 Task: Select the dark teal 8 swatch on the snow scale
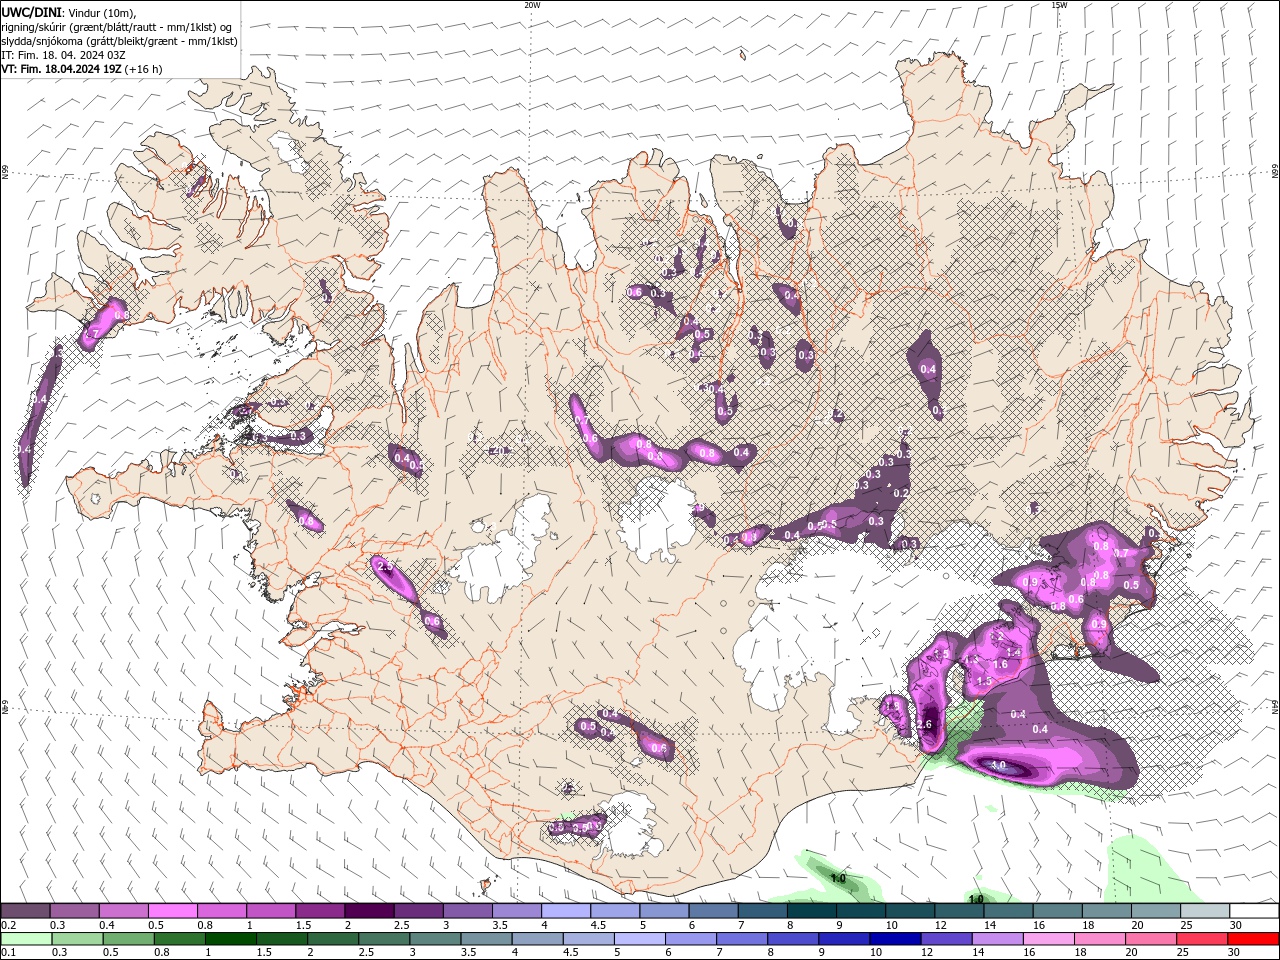(811, 911)
